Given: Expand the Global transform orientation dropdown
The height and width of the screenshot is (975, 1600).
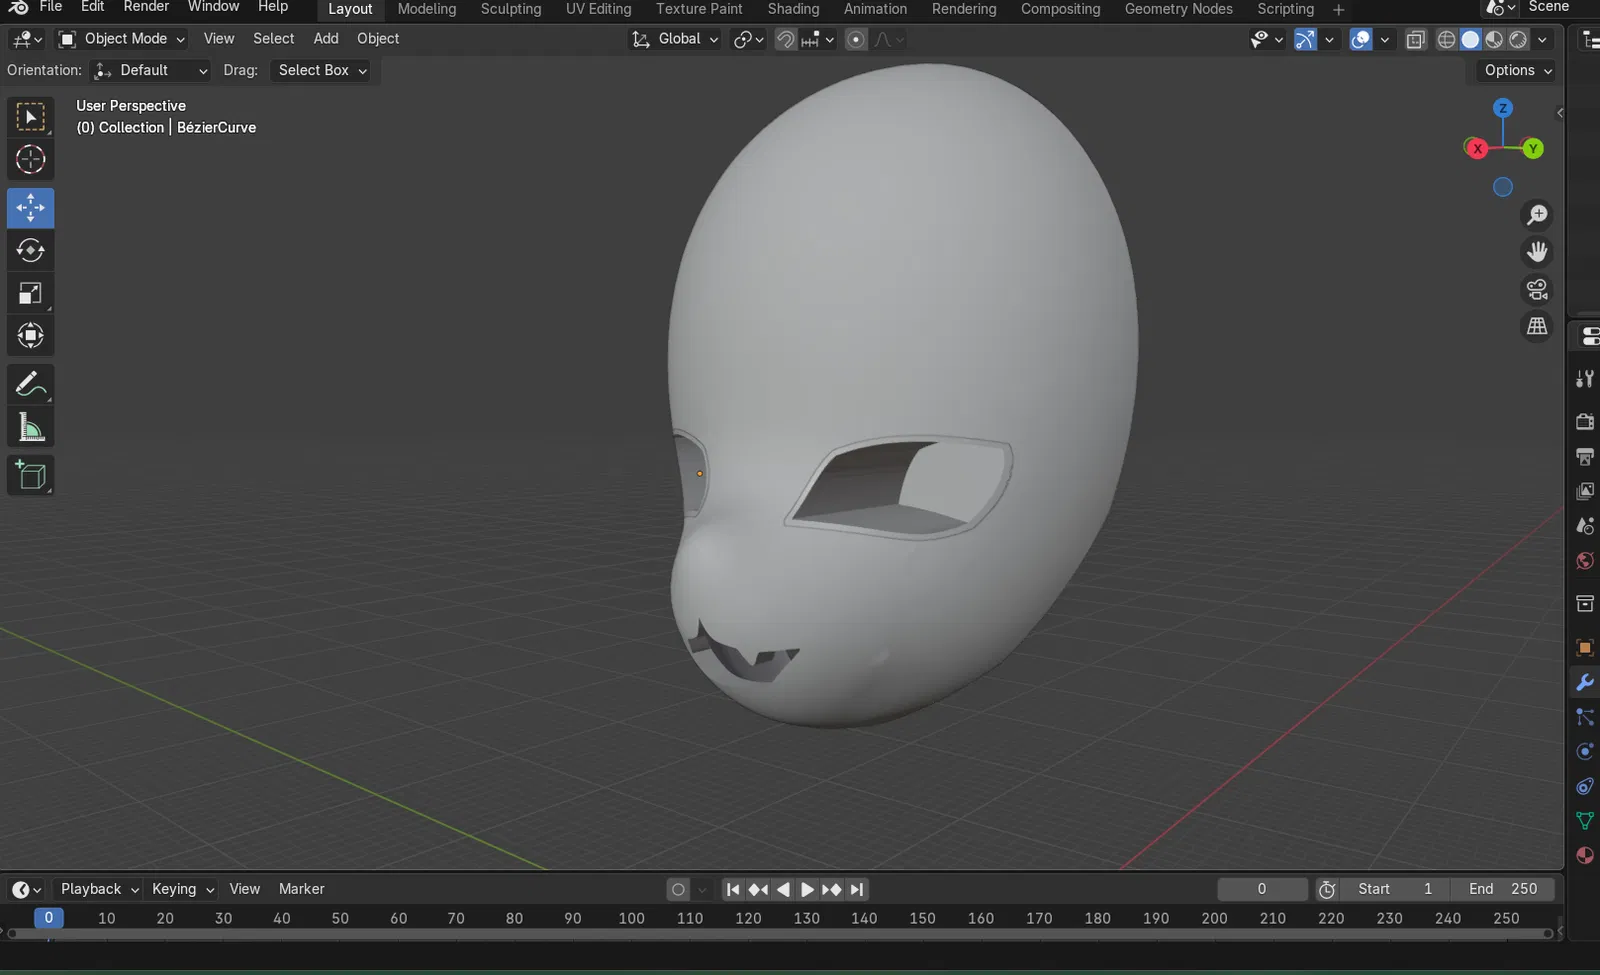Looking at the screenshot, I should point(676,39).
